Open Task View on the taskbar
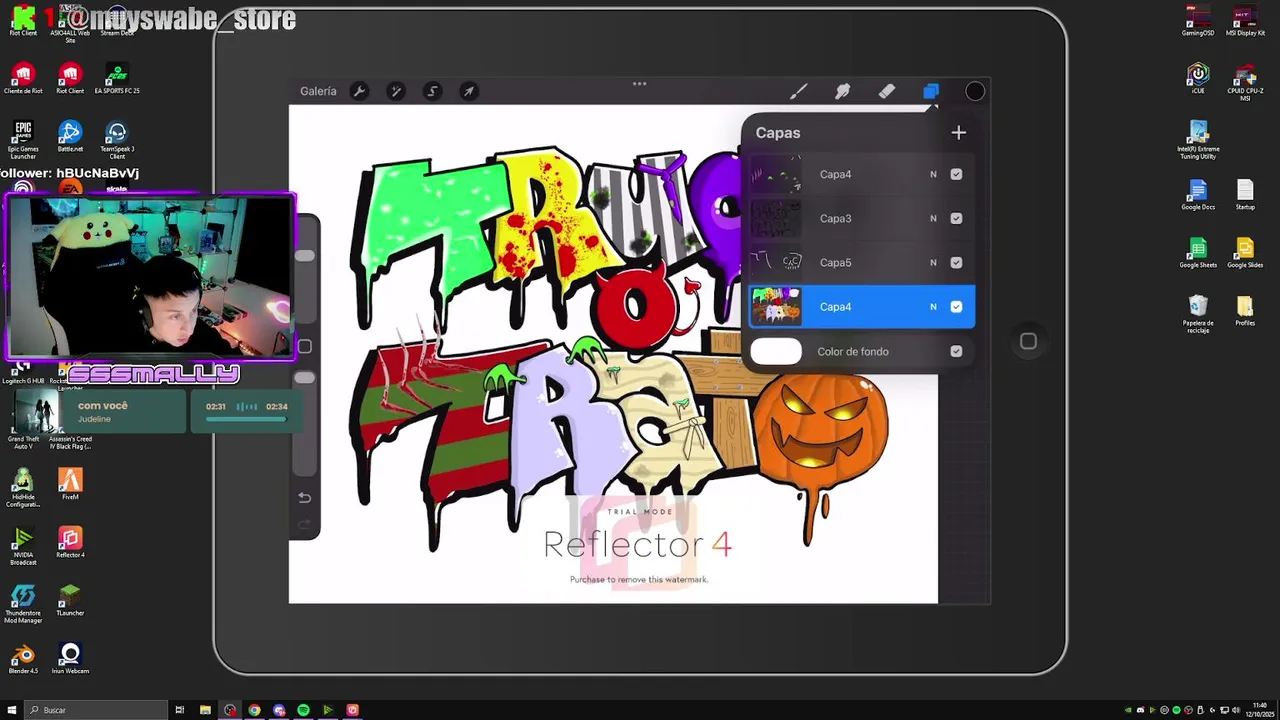Viewport: 1280px width, 720px height. pyautogui.click(x=180, y=710)
